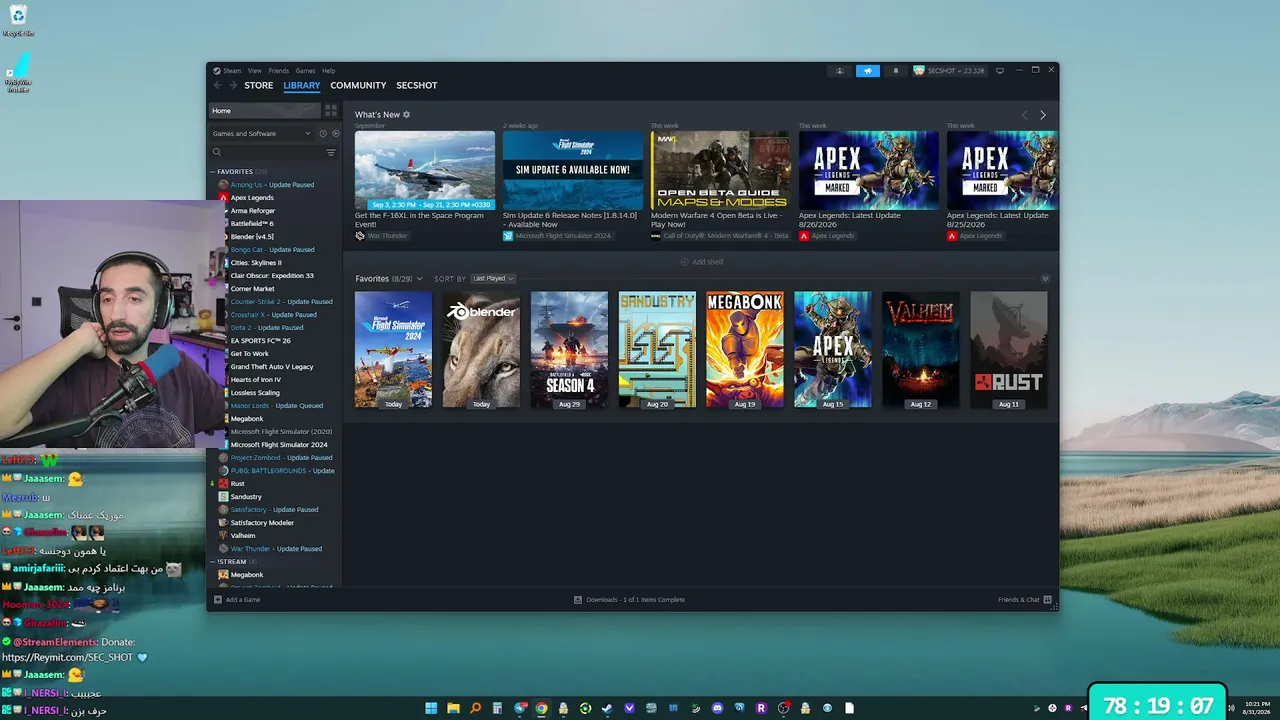This screenshot has height=720, width=1280.
Task: Open the Help menu
Action: coord(328,71)
